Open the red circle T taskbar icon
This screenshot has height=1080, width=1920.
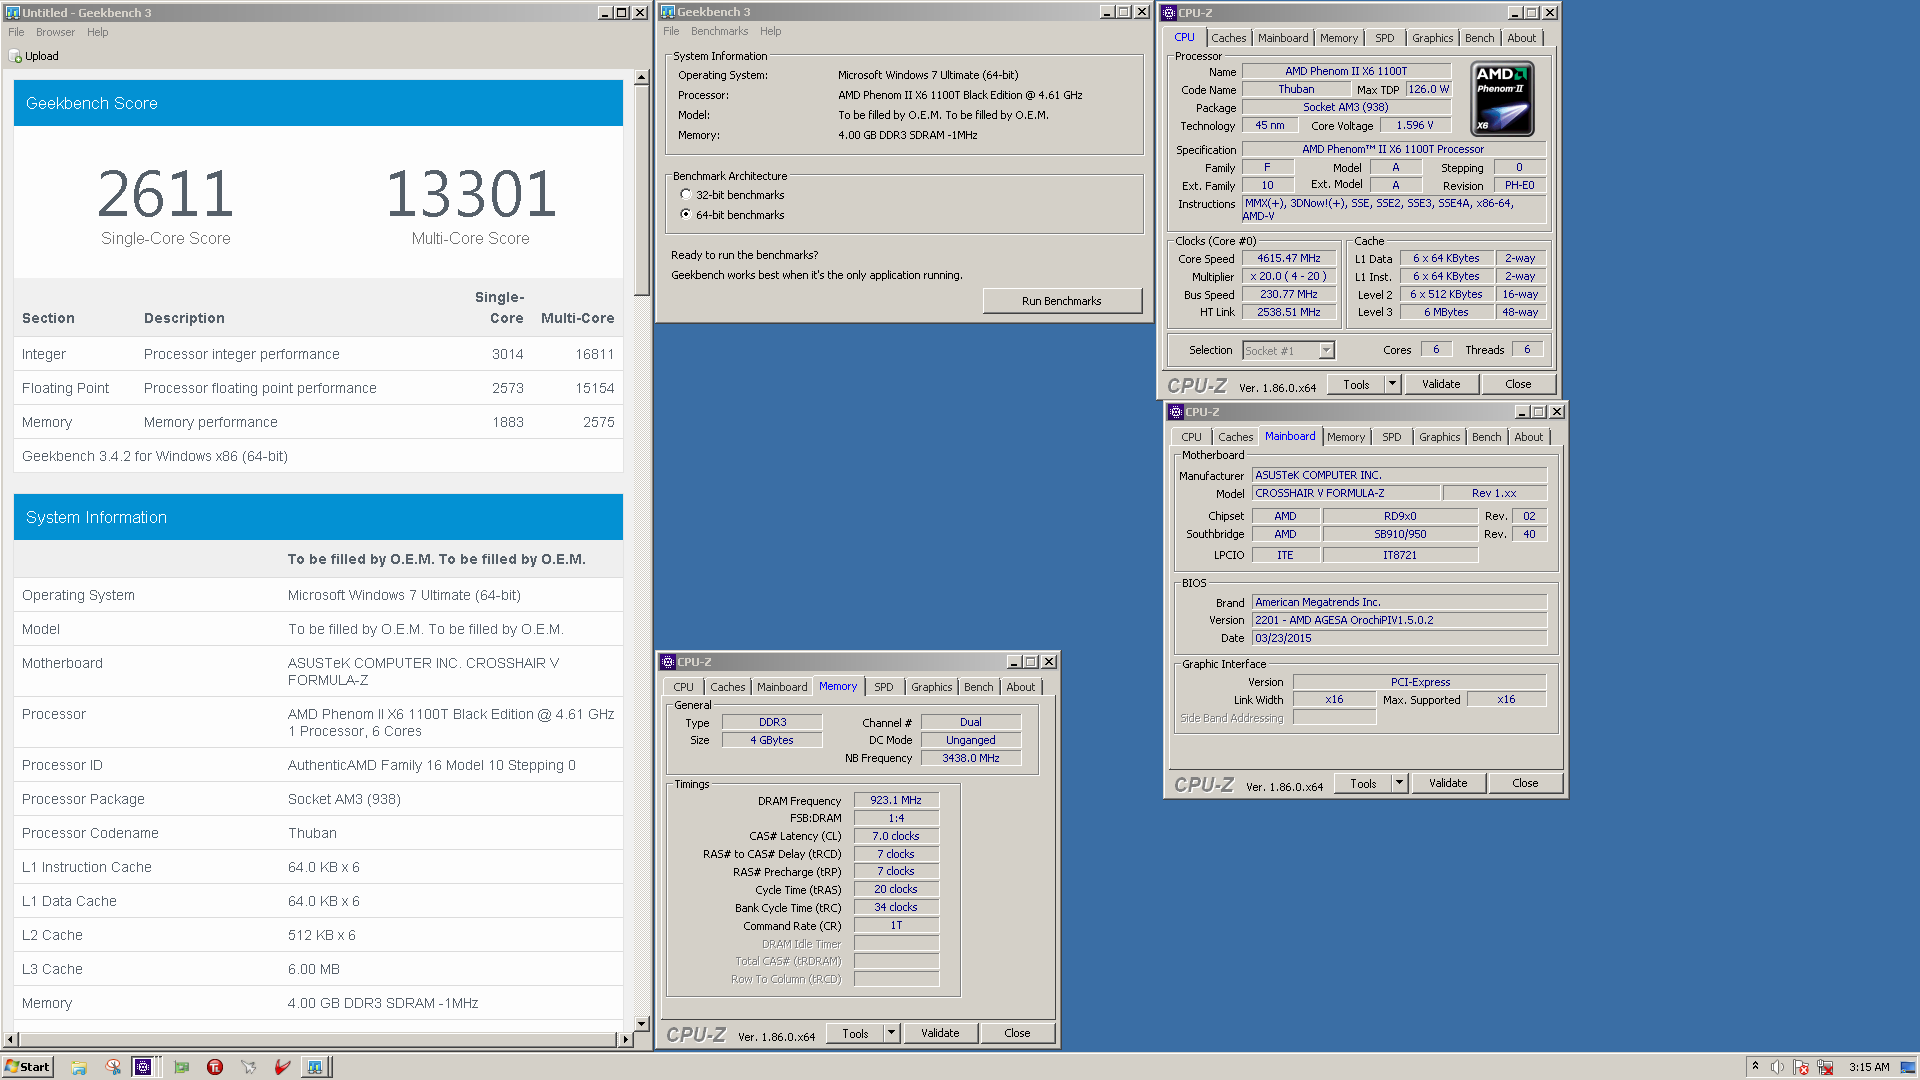pos(215,1067)
